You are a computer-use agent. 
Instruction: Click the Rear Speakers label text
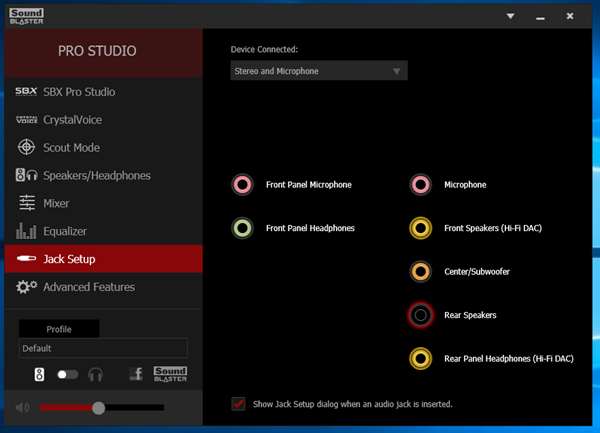(x=470, y=315)
